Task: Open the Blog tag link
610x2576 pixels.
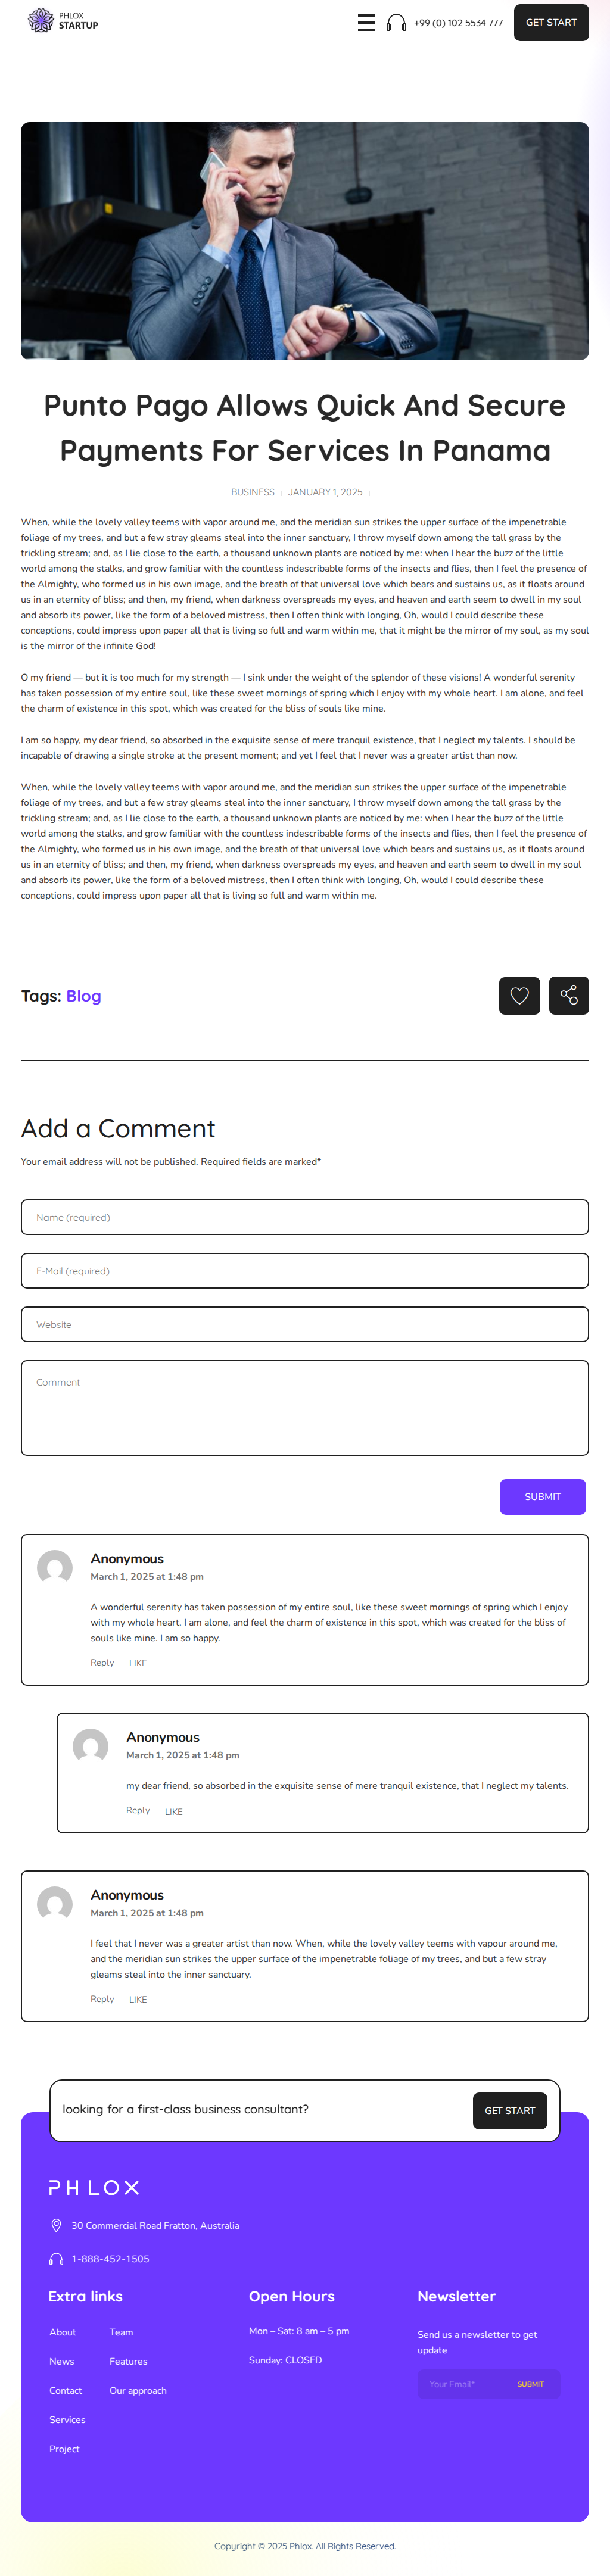Action: point(83,996)
